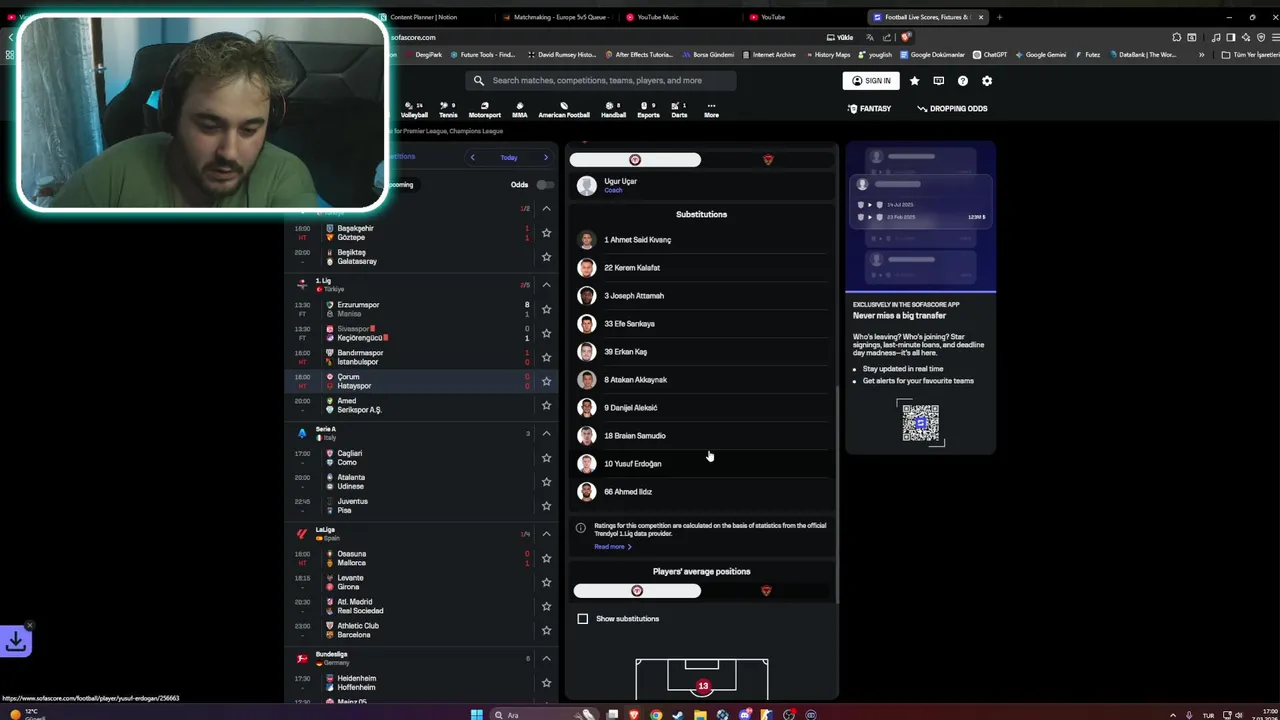Open substitute 3 Joseph Attamah

[701, 296]
